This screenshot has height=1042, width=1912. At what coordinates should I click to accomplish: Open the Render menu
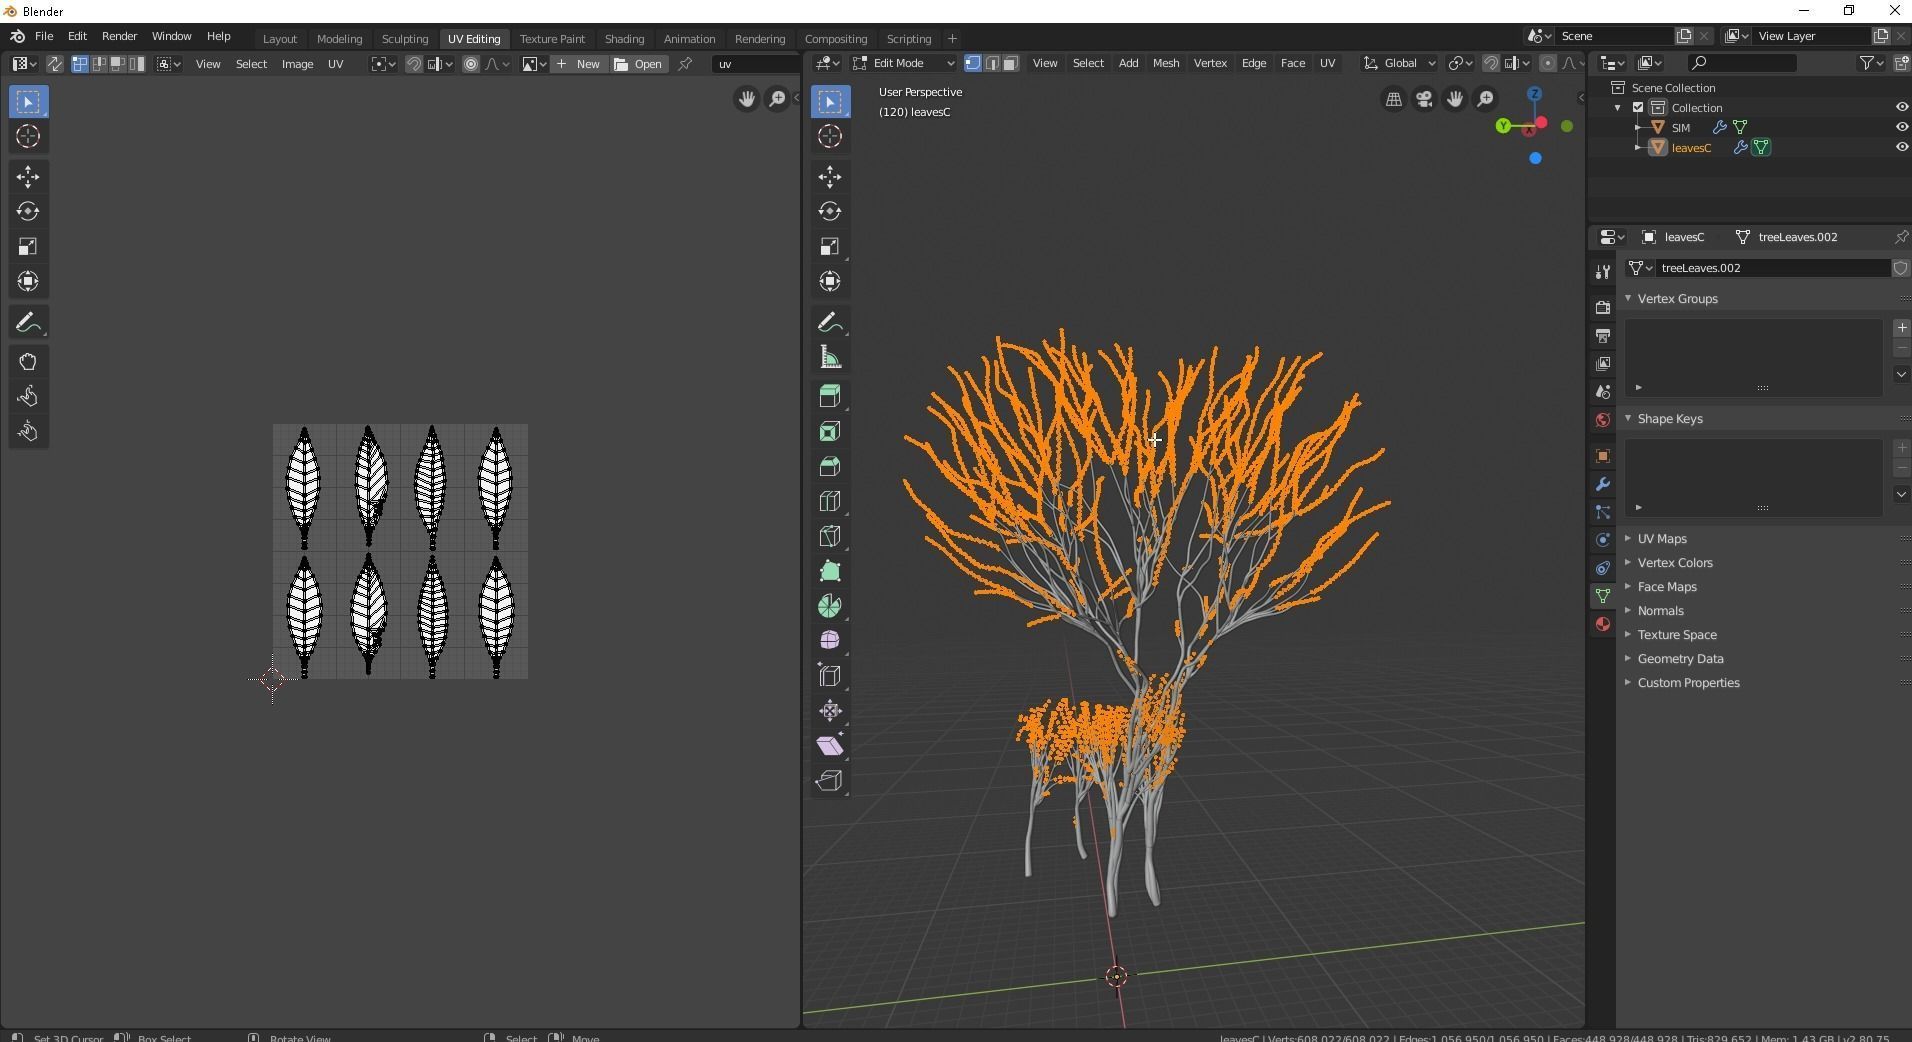pos(119,36)
